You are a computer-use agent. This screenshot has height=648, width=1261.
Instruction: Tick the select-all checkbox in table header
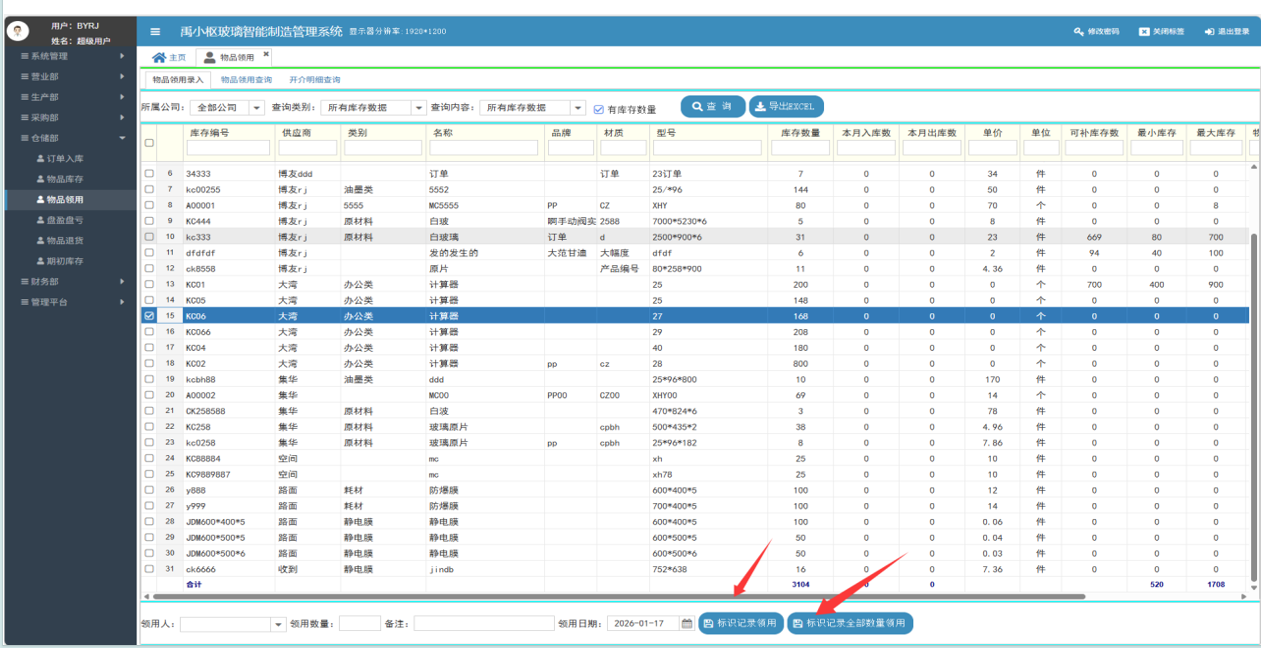[149, 142]
